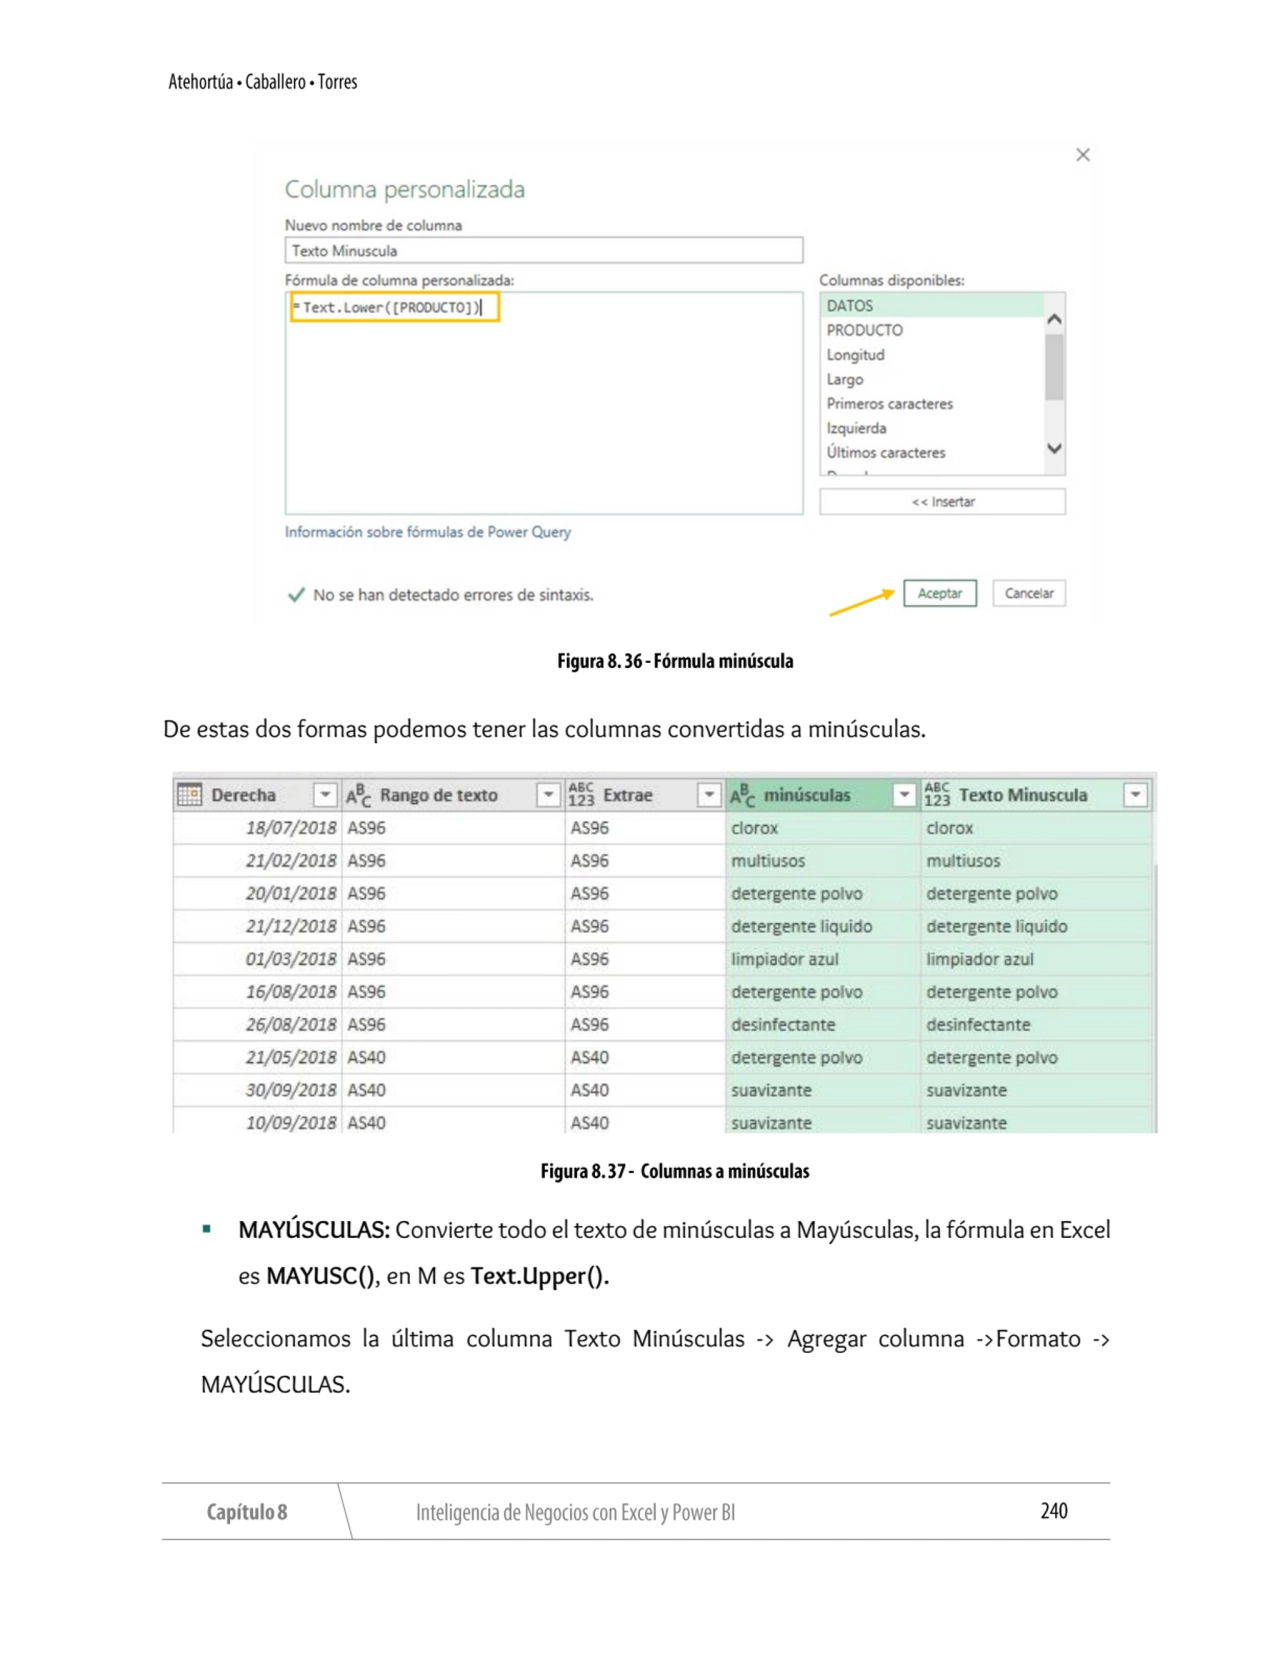Click the date type icon of Derecha column

point(189,795)
